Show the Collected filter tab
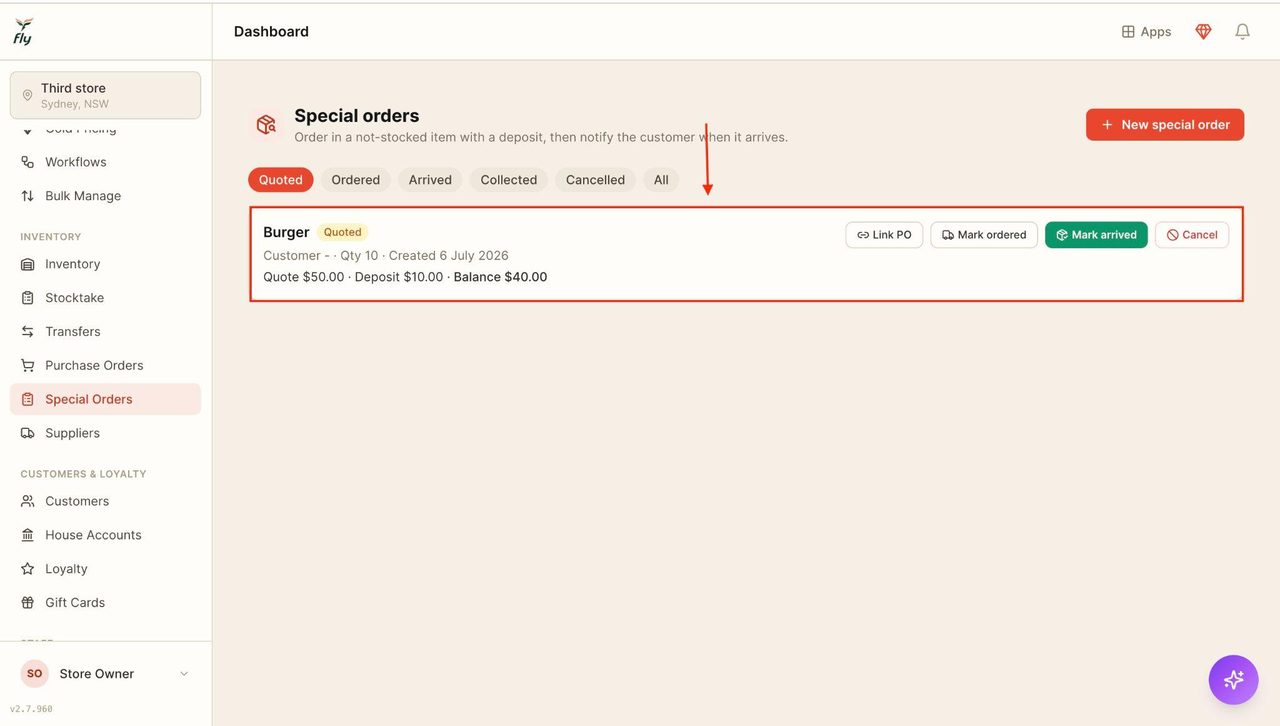1280x726 pixels. pos(508,180)
